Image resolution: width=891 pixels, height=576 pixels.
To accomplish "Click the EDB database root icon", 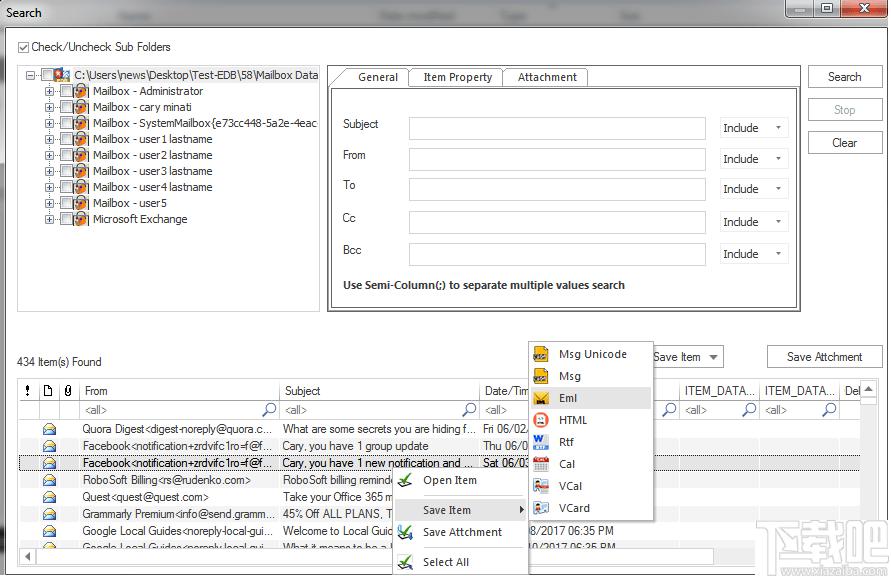I will [63, 75].
